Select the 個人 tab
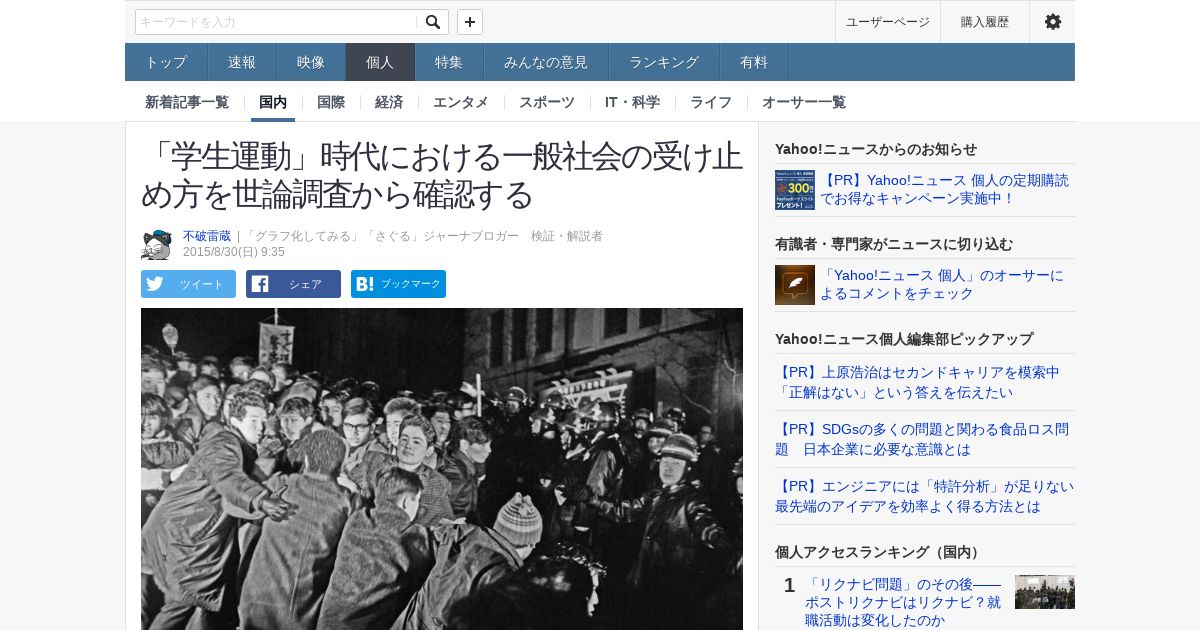Screen dimensions: 1200x630 (x=380, y=62)
